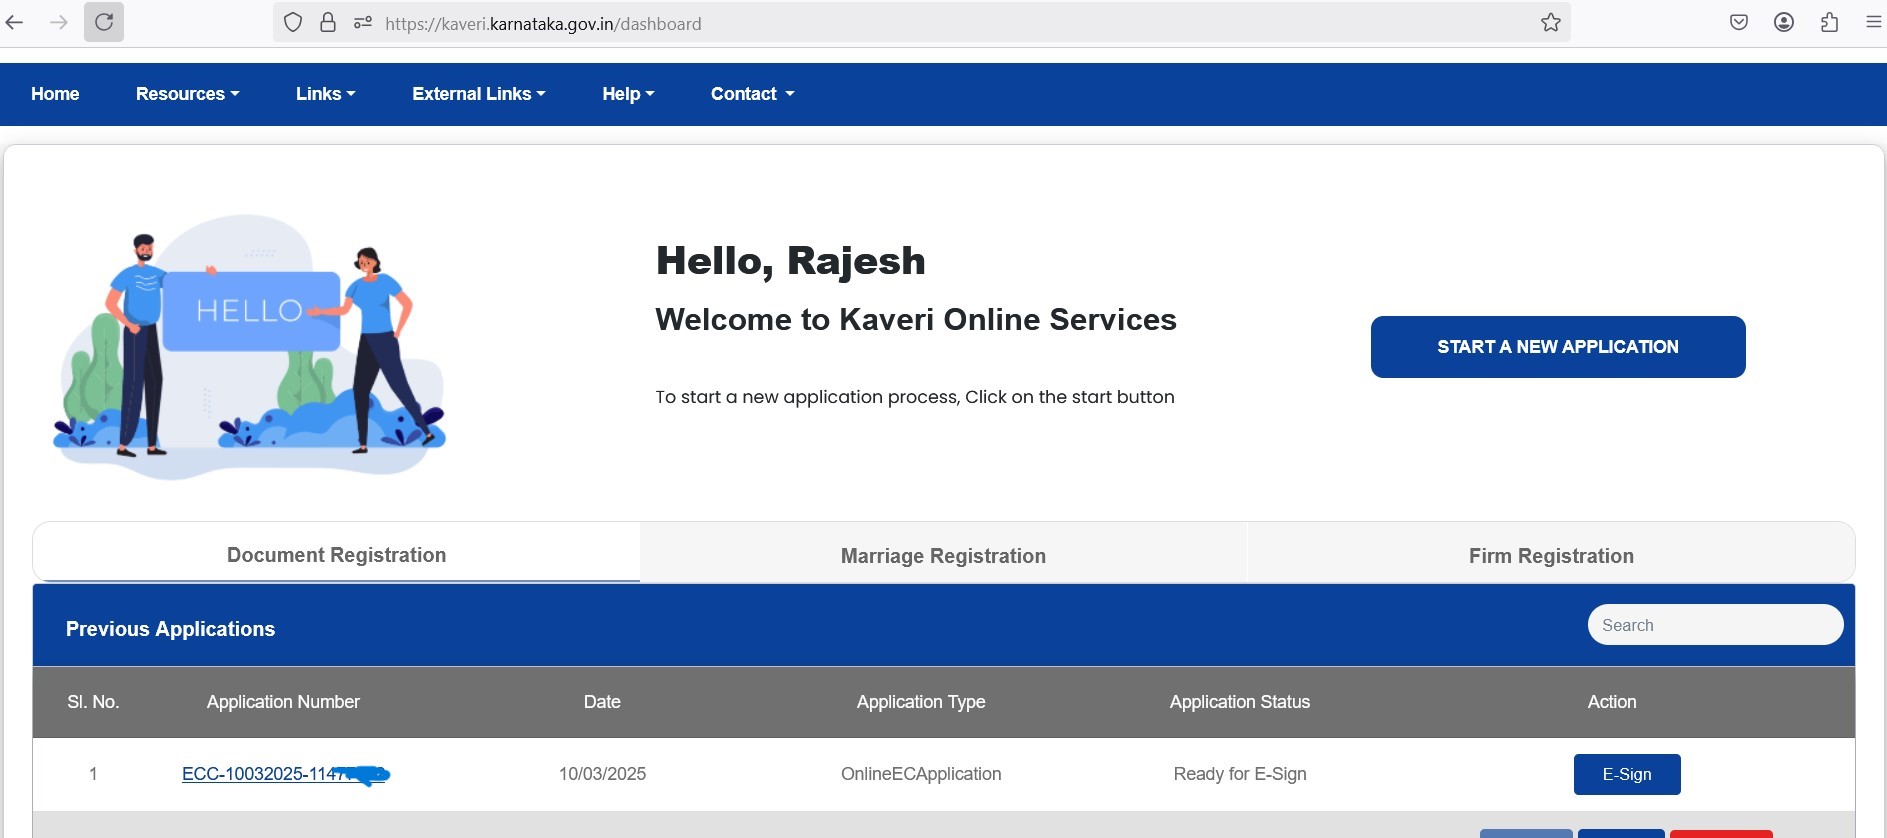Expand the Resources dropdown menu
This screenshot has width=1887, height=838.
pyautogui.click(x=188, y=94)
